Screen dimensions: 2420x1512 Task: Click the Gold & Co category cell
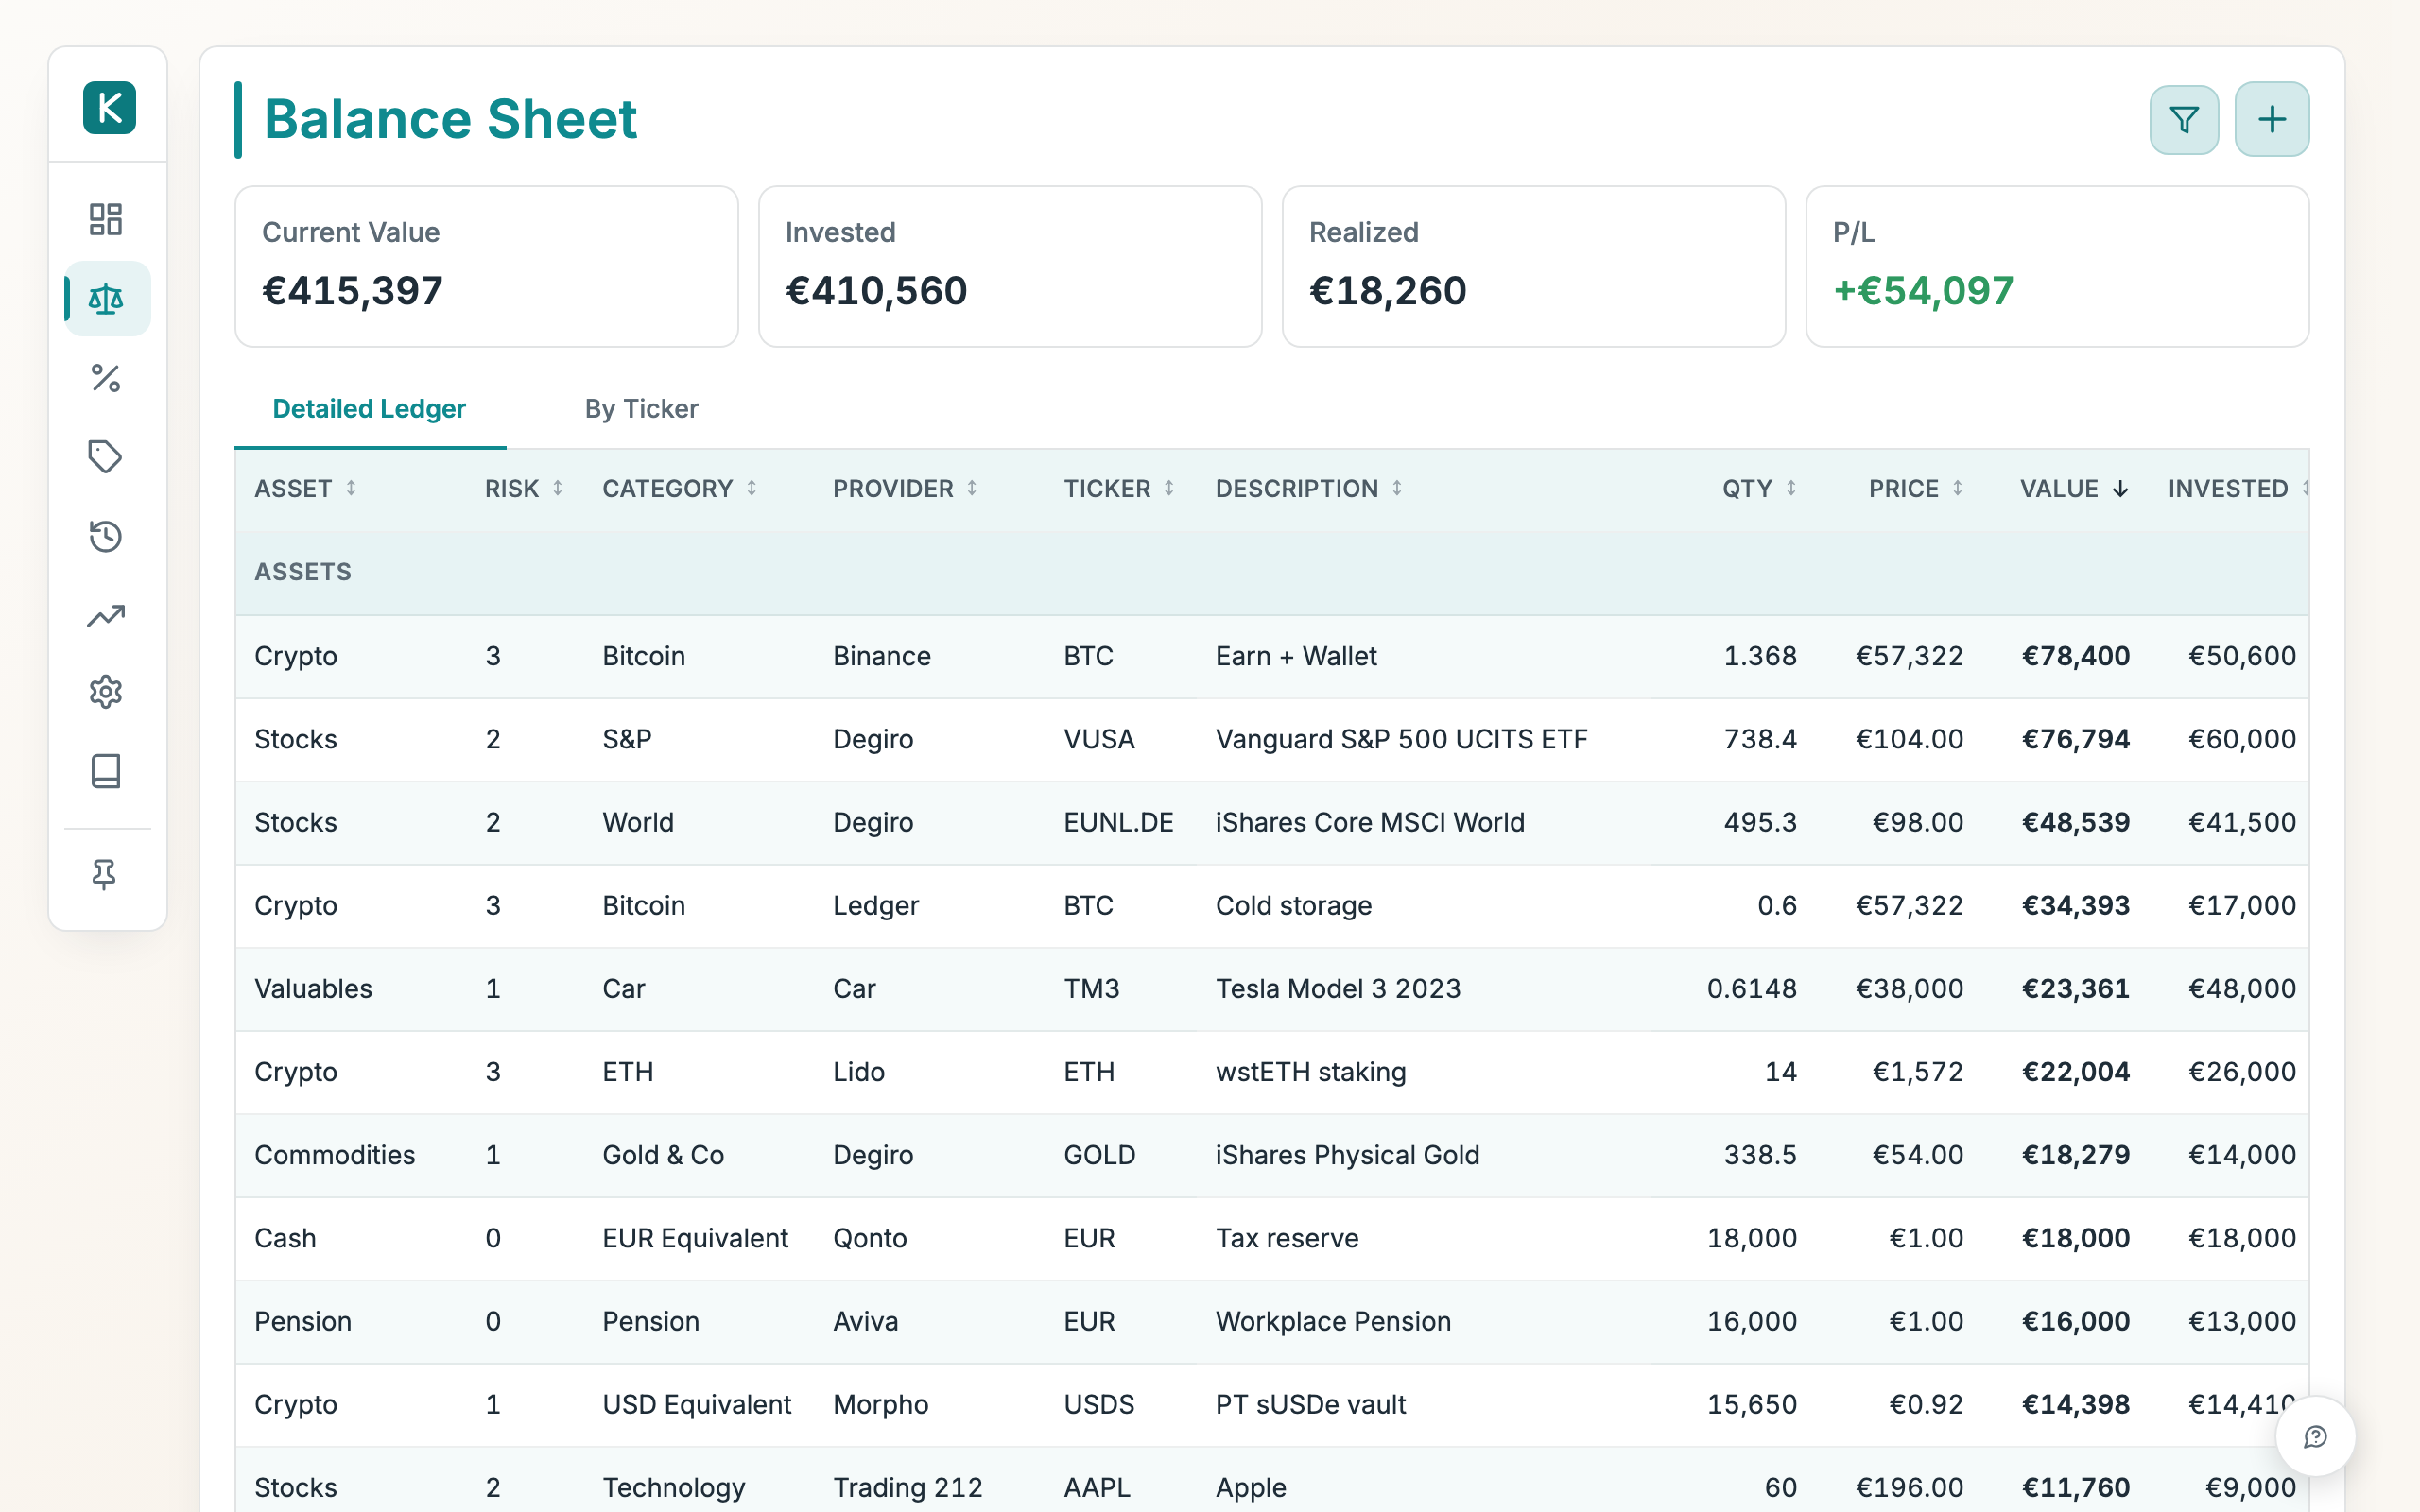(x=663, y=1155)
